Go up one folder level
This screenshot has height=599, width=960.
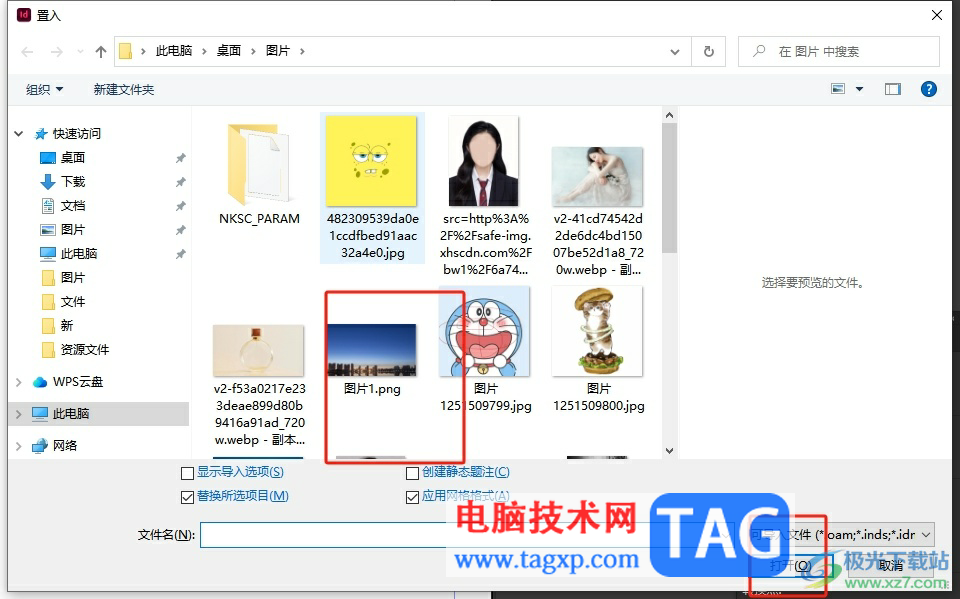point(101,52)
